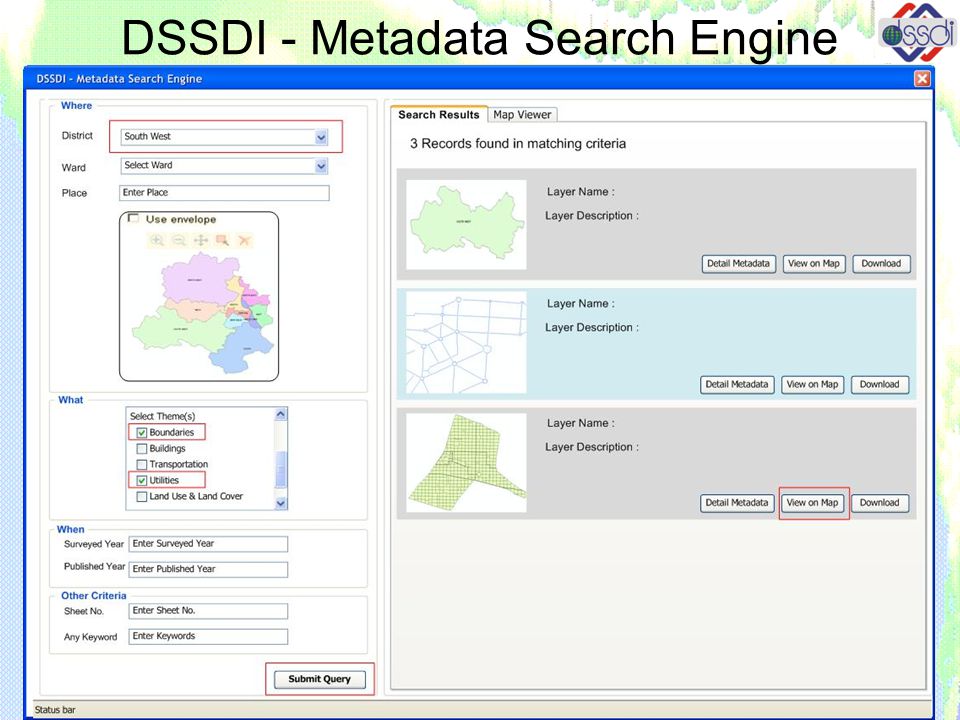This screenshot has height=720, width=960.
Task: Enable the Use envelope checkbox
Action: [133, 219]
